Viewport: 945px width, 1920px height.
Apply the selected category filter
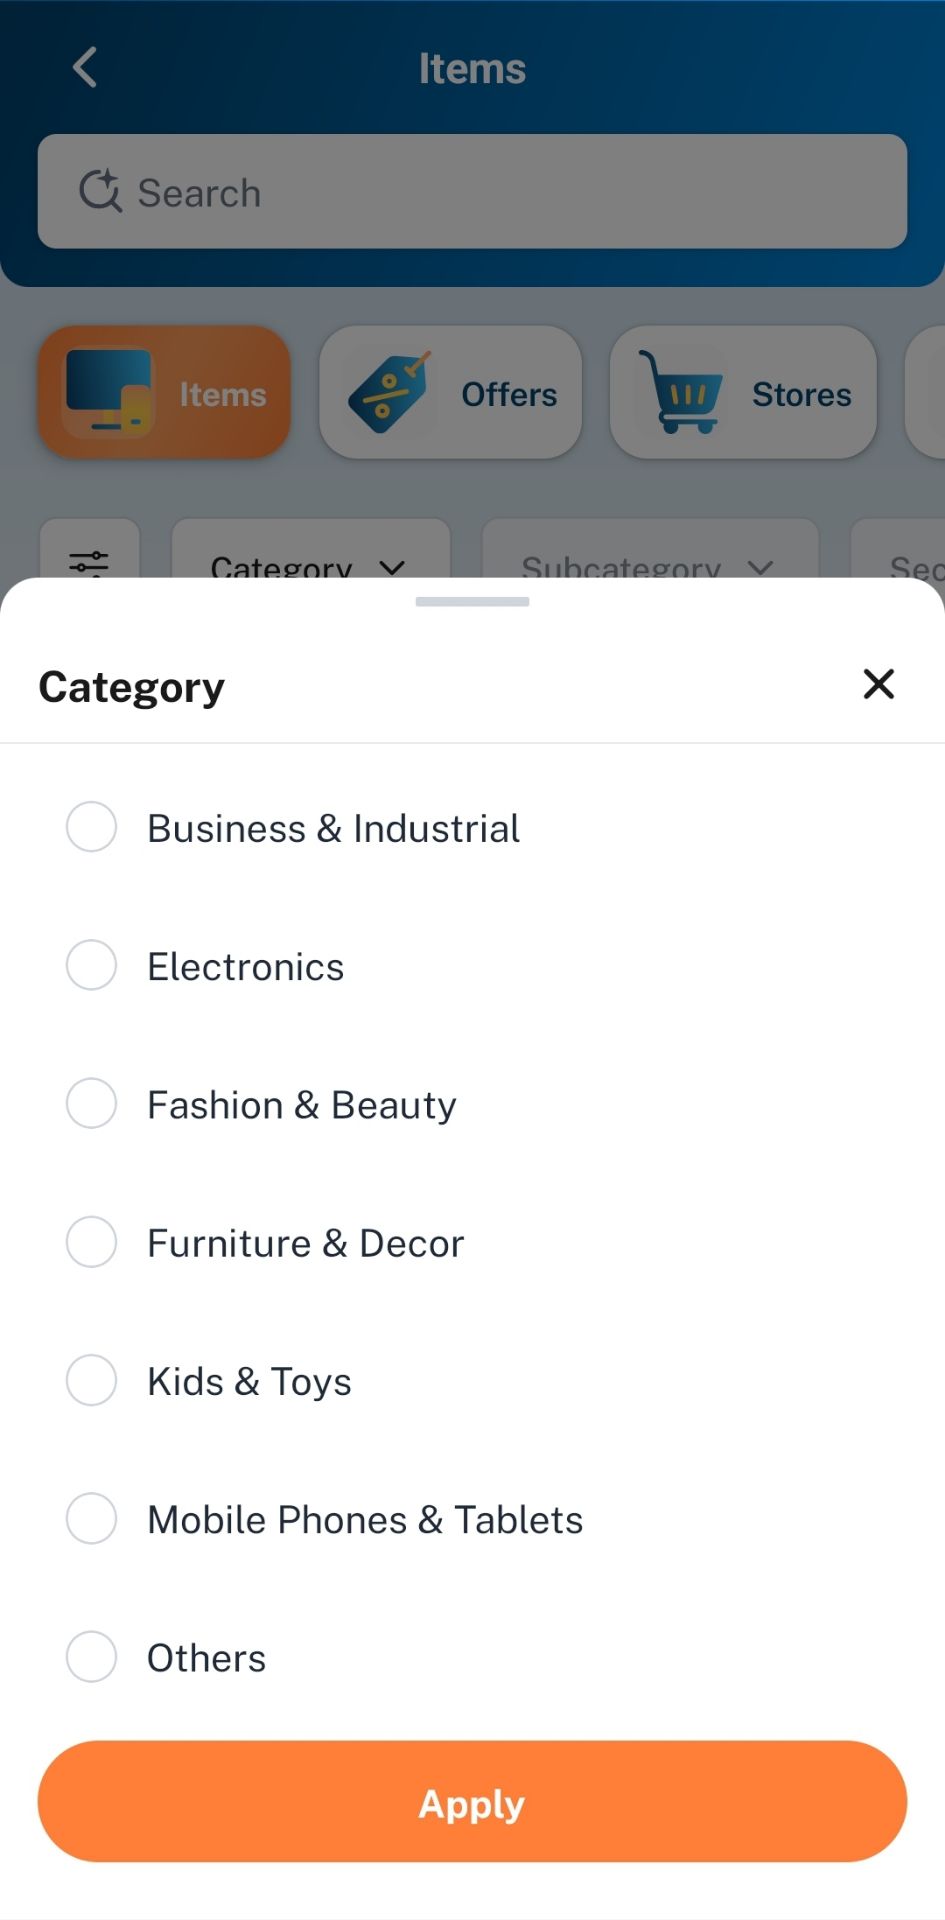click(472, 1801)
